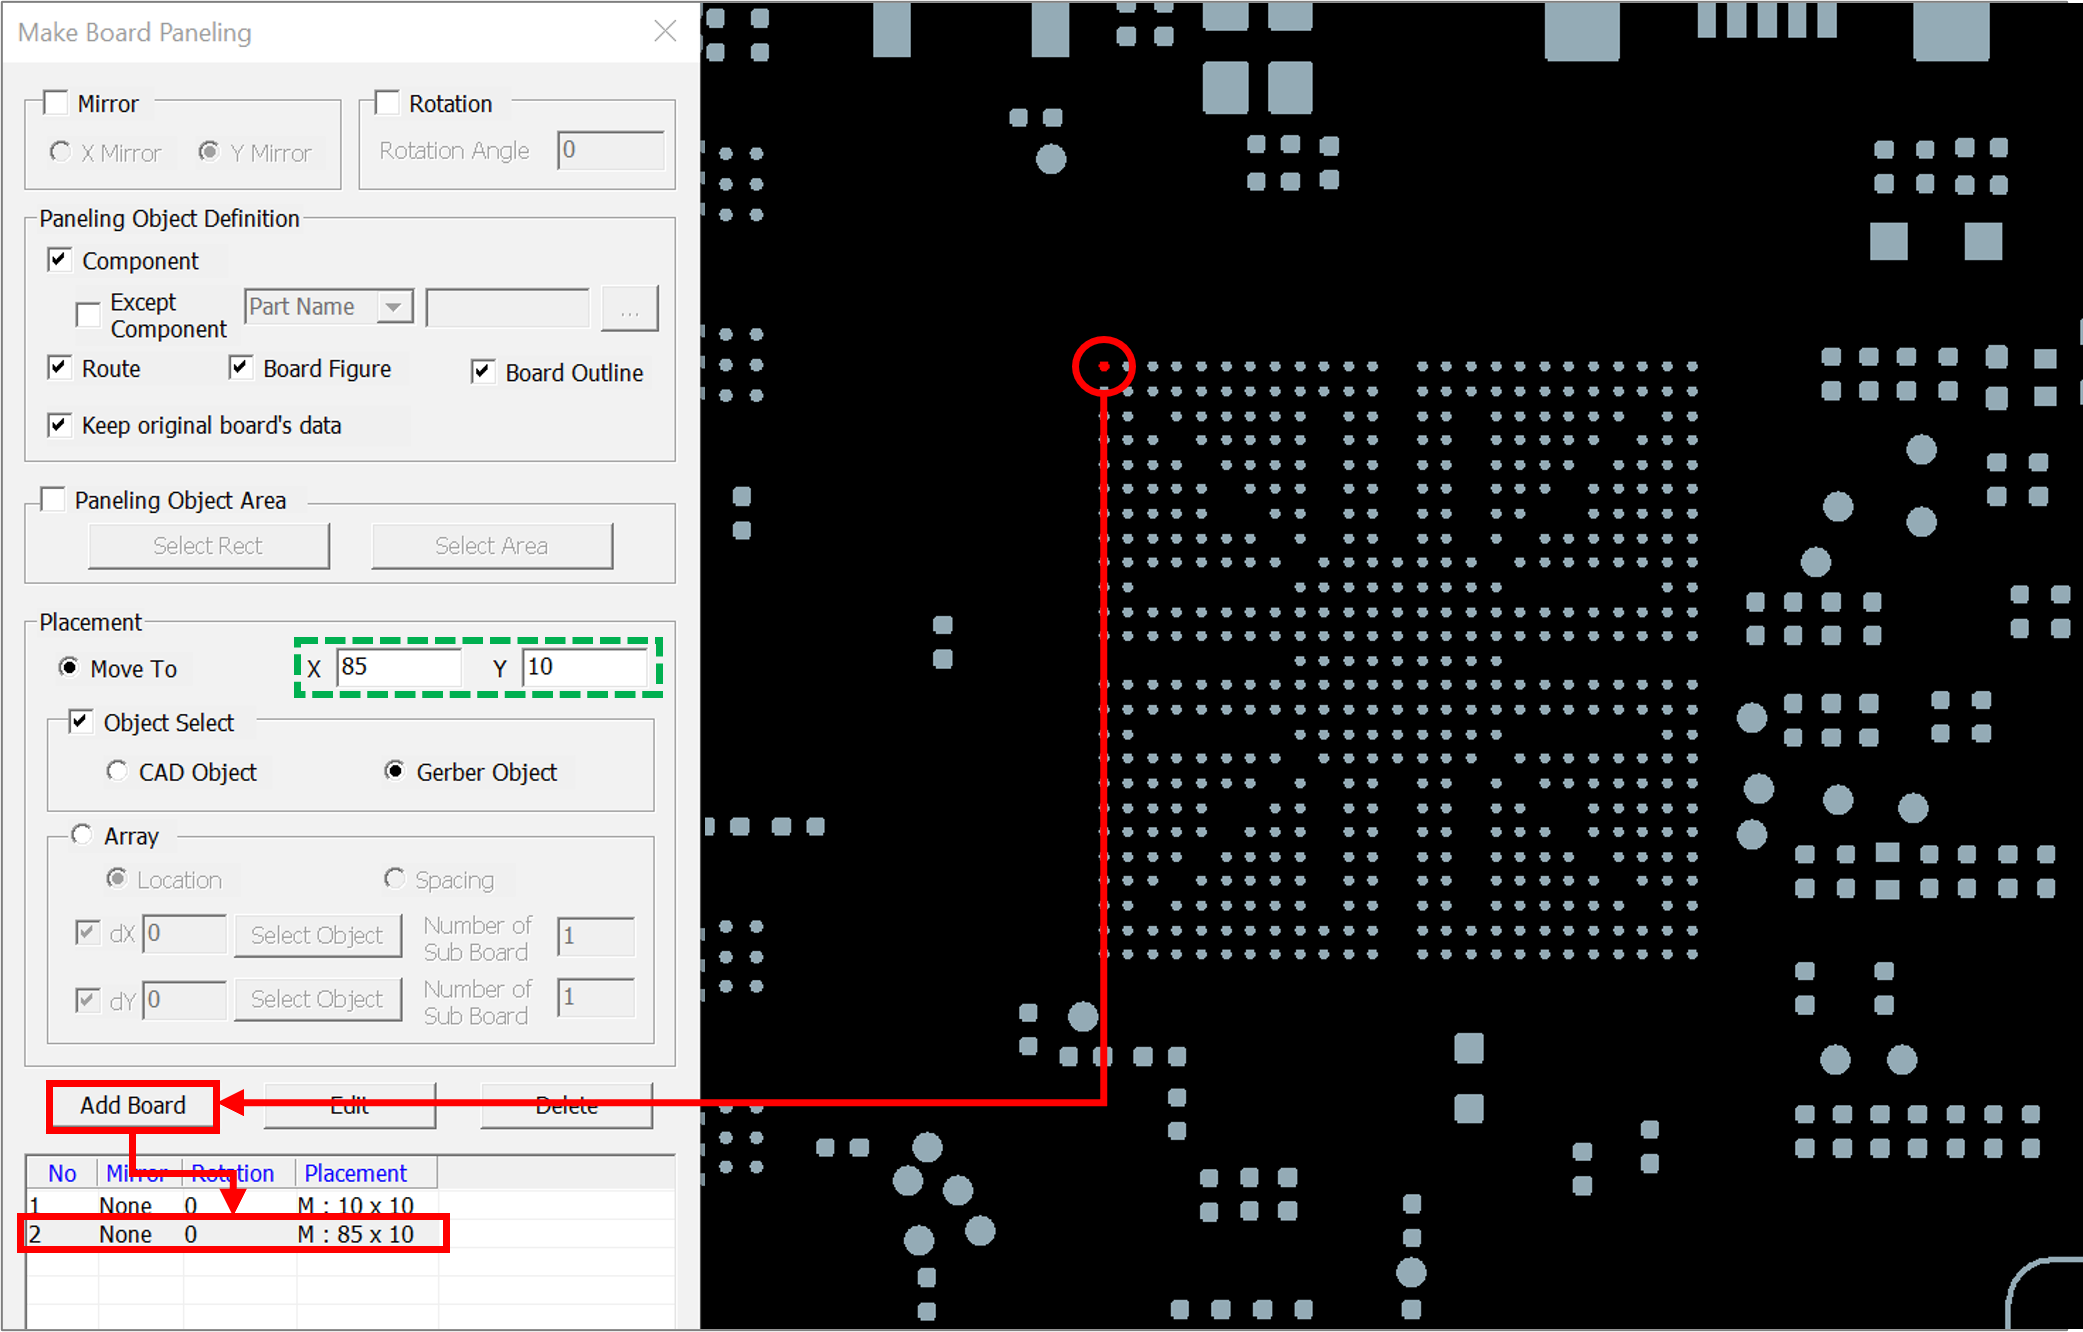Click the X coordinate input field

point(398,667)
